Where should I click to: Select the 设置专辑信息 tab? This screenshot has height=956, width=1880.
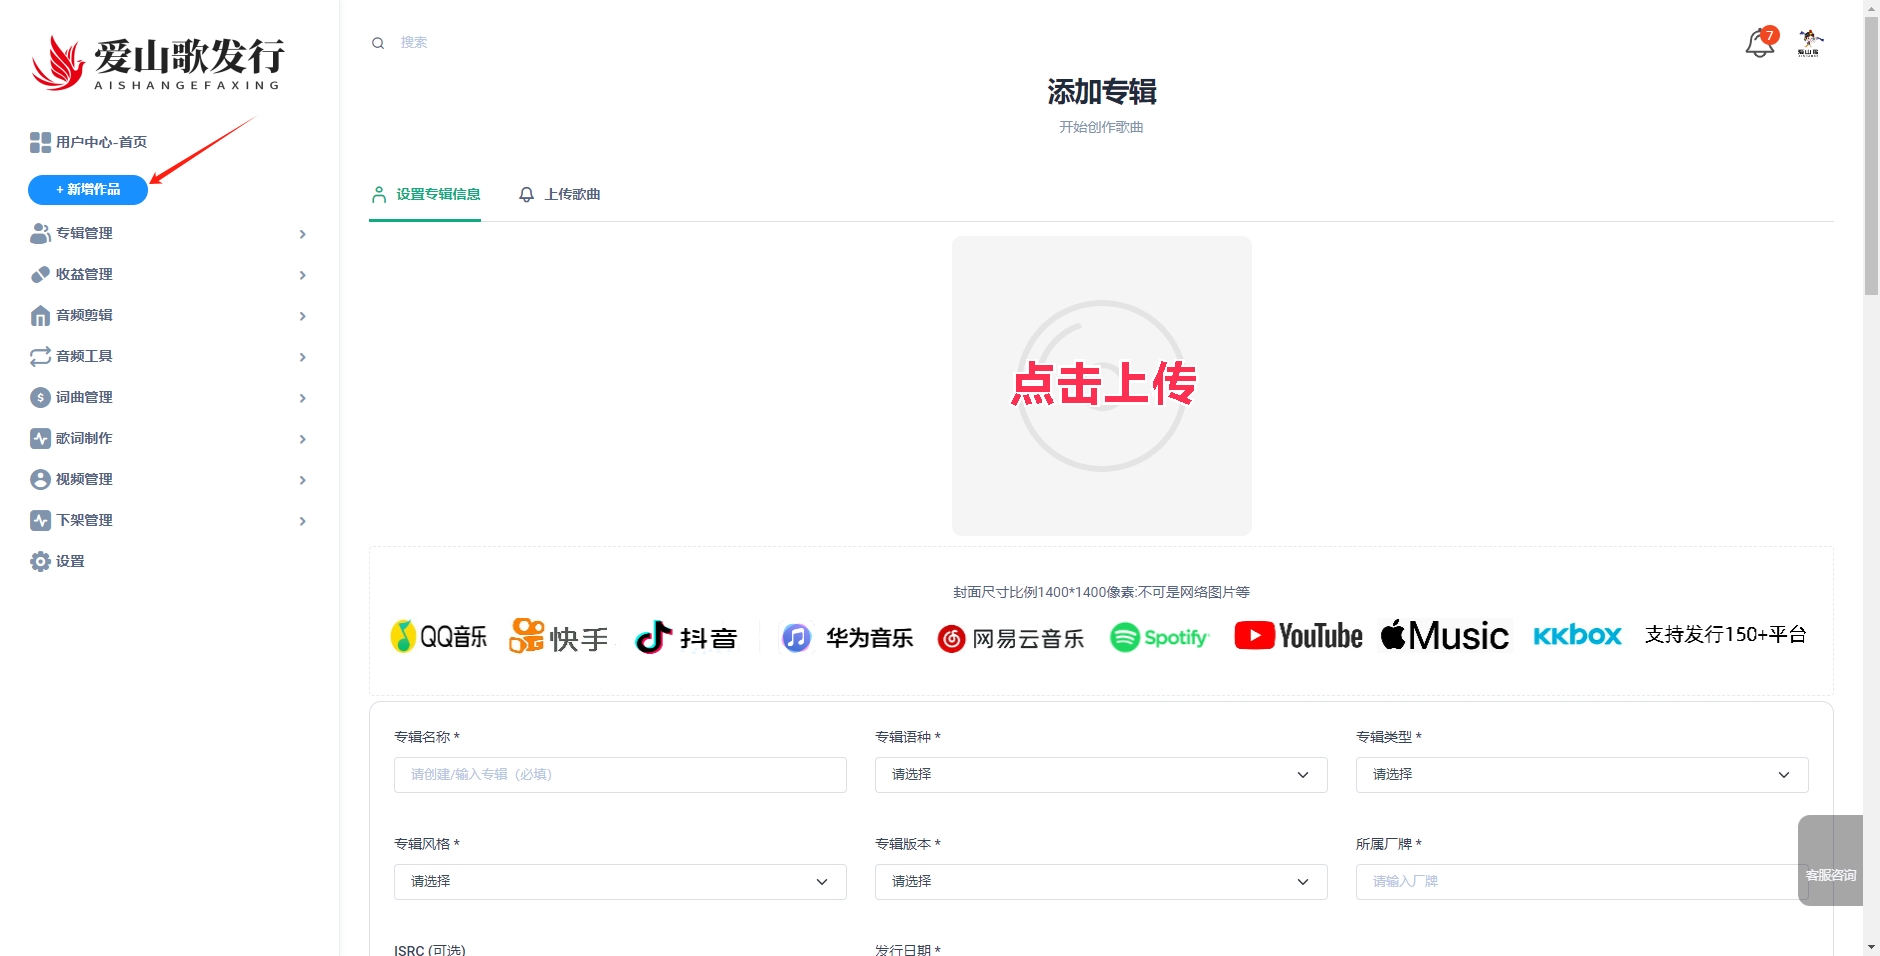pos(426,195)
